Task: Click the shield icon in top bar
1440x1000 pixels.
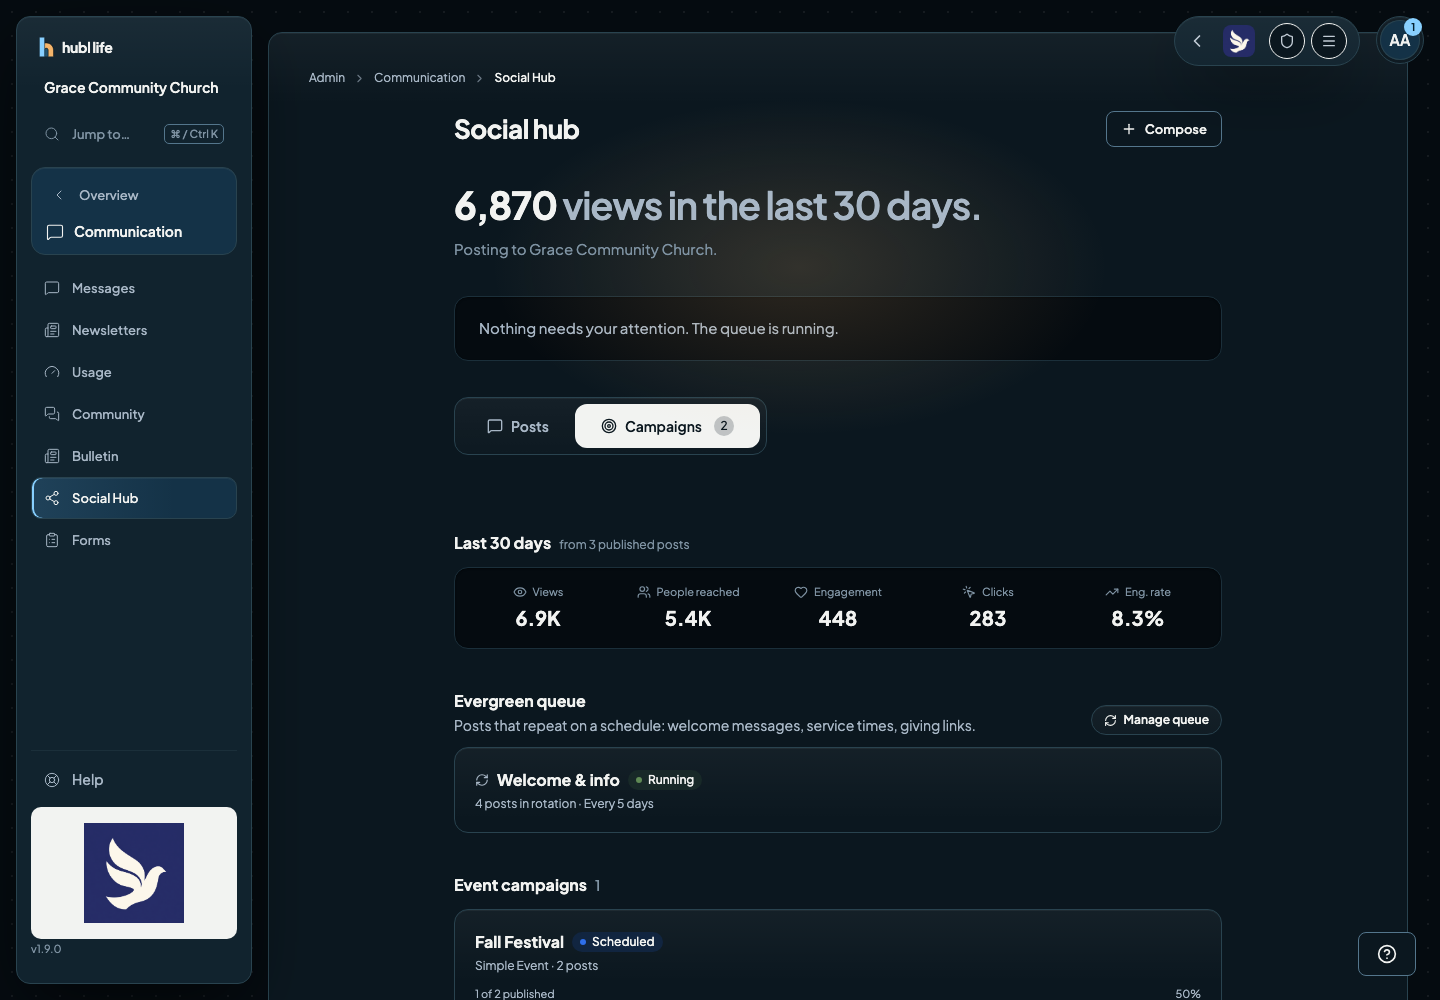Action: pyautogui.click(x=1287, y=41)
